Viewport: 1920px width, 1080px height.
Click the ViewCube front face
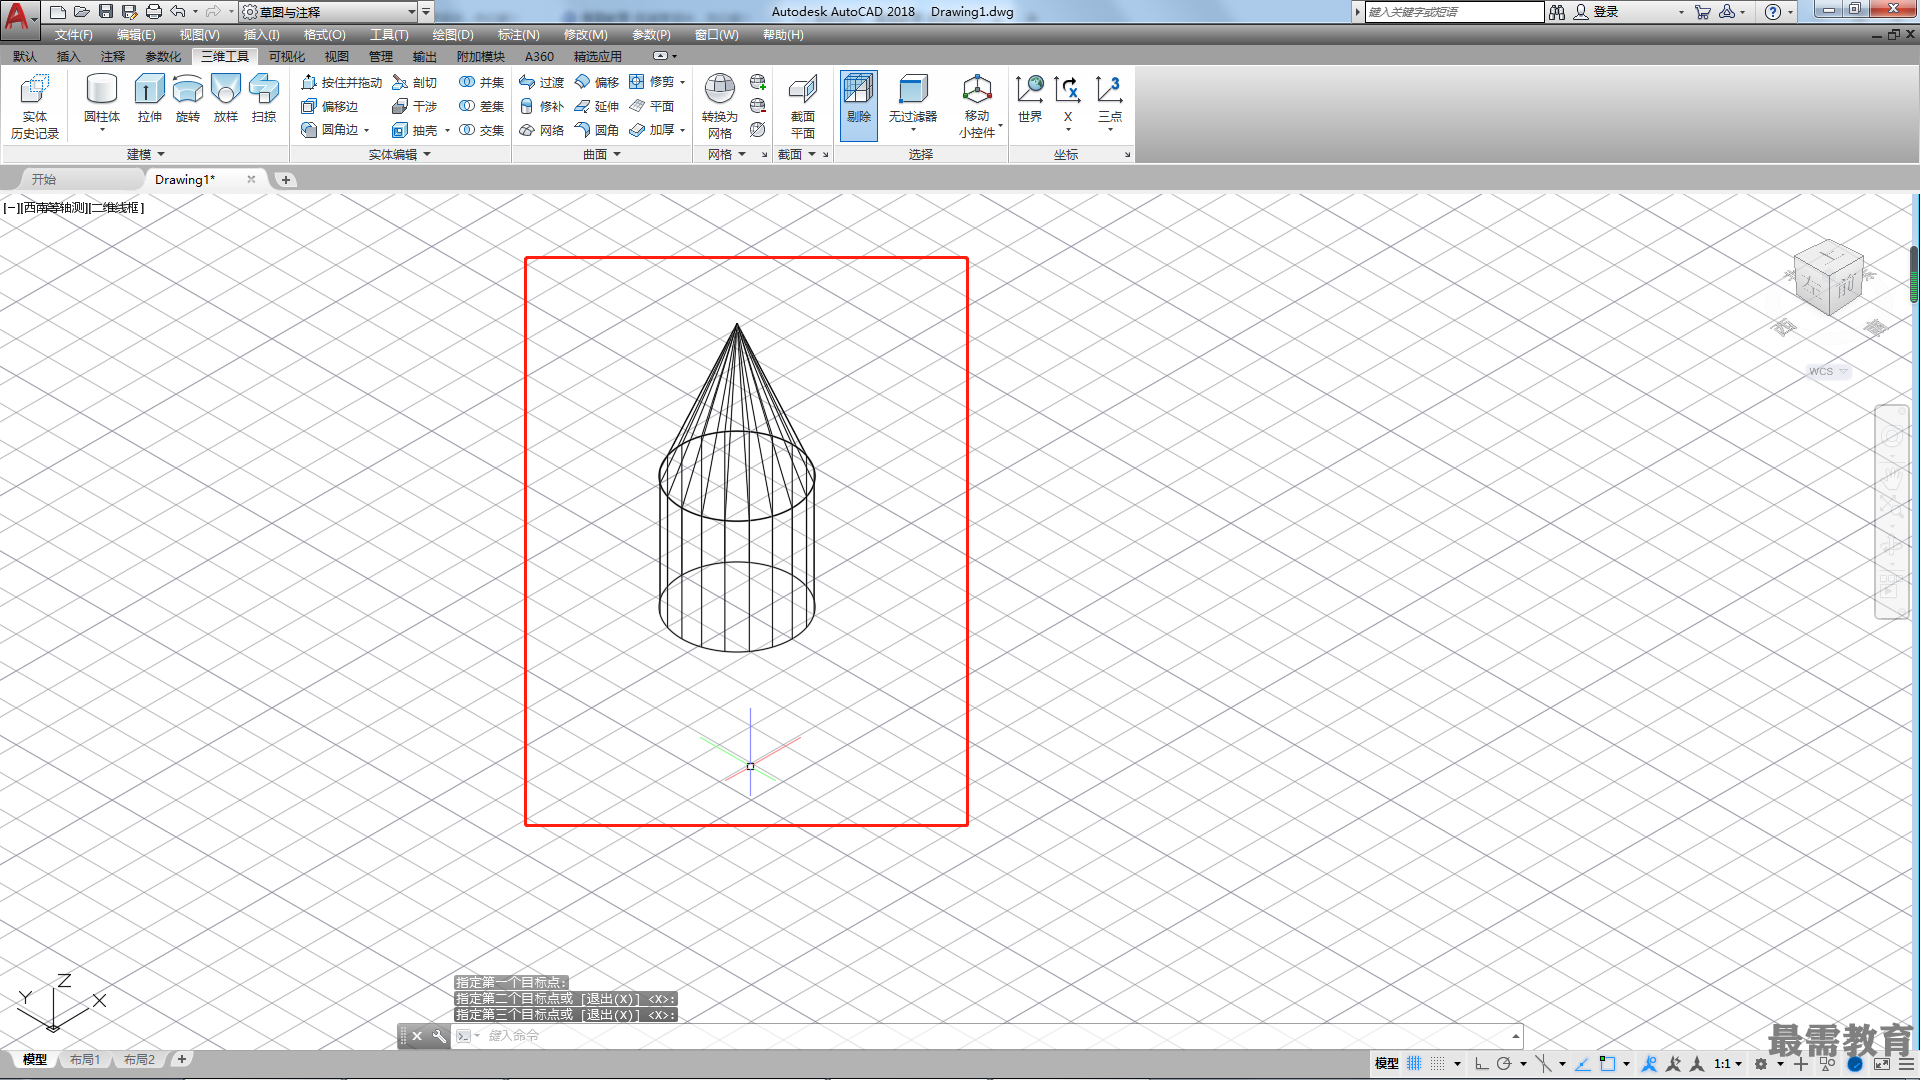coord(1845,286)
